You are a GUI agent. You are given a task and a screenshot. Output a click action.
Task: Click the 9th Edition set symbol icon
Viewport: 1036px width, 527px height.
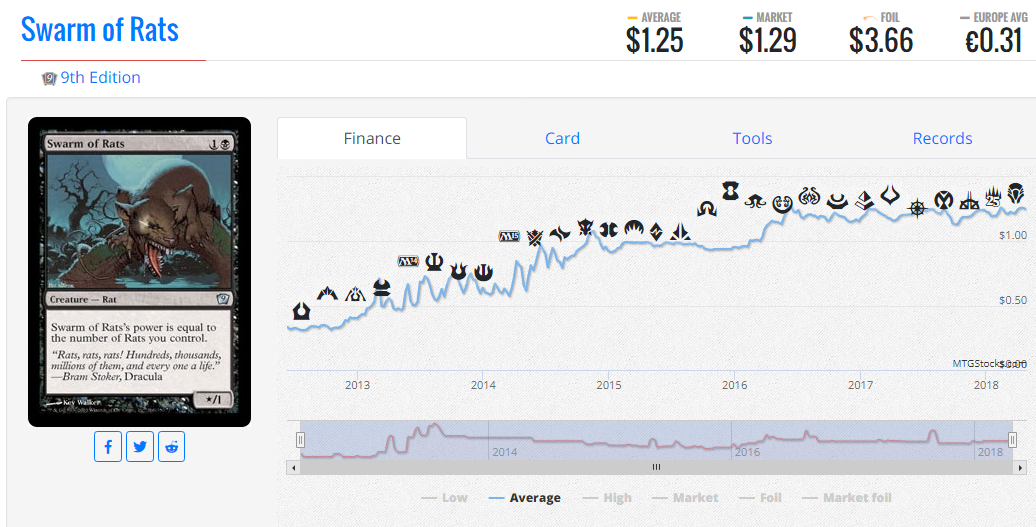click(49, 79)
